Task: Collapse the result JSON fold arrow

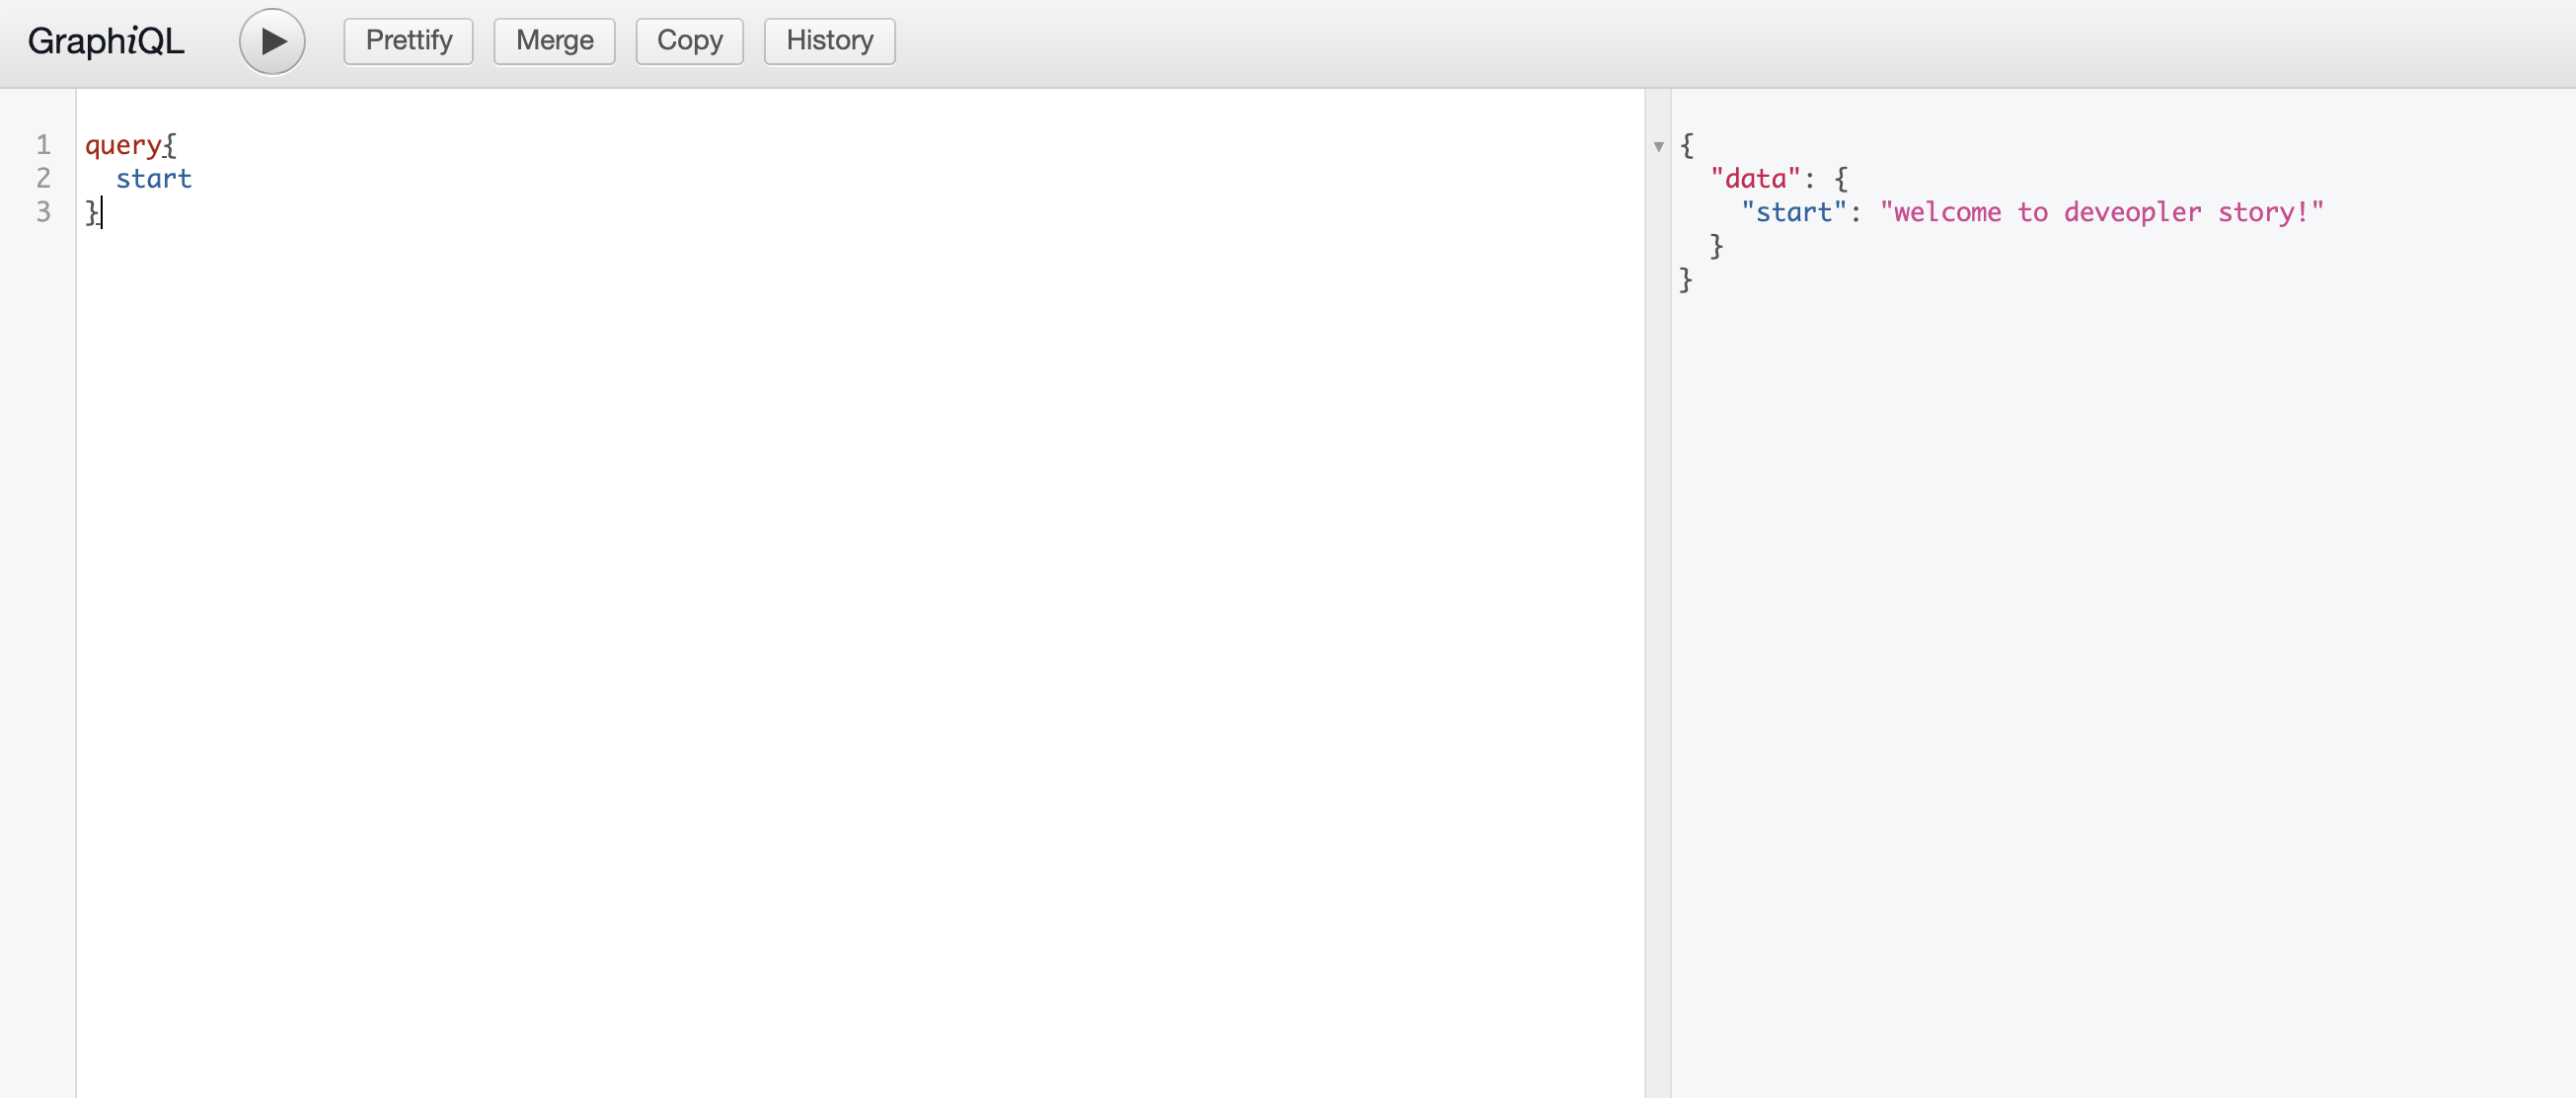Action: 1658,146
